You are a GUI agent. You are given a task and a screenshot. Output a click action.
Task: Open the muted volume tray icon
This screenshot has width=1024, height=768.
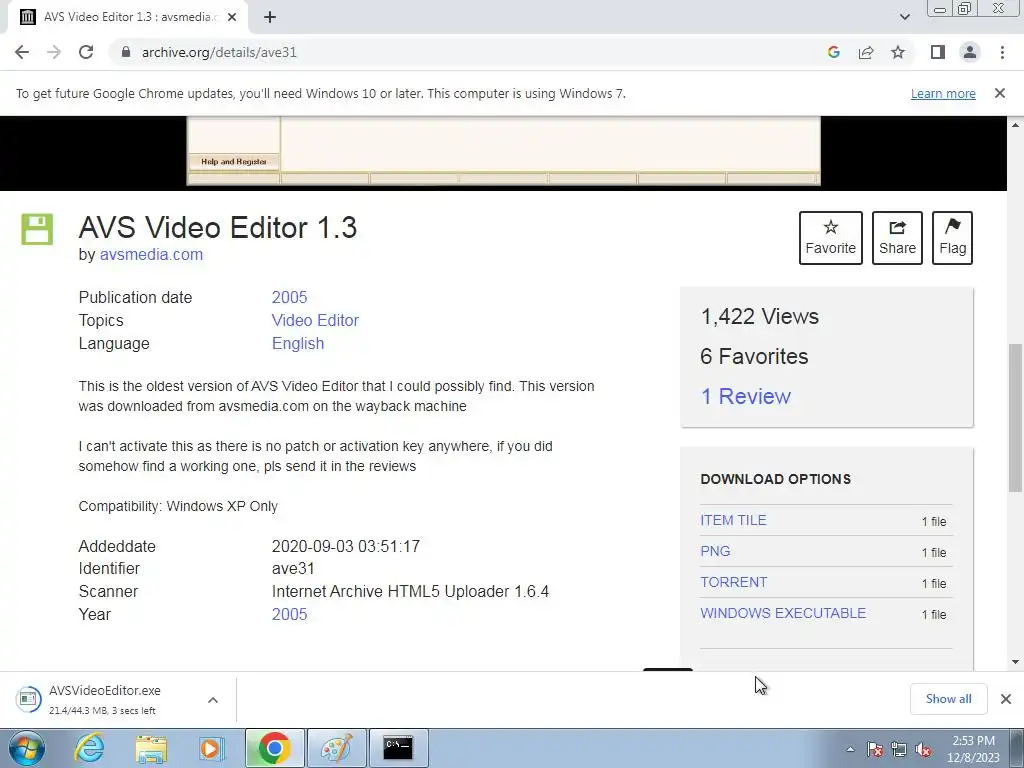point(923,749)
